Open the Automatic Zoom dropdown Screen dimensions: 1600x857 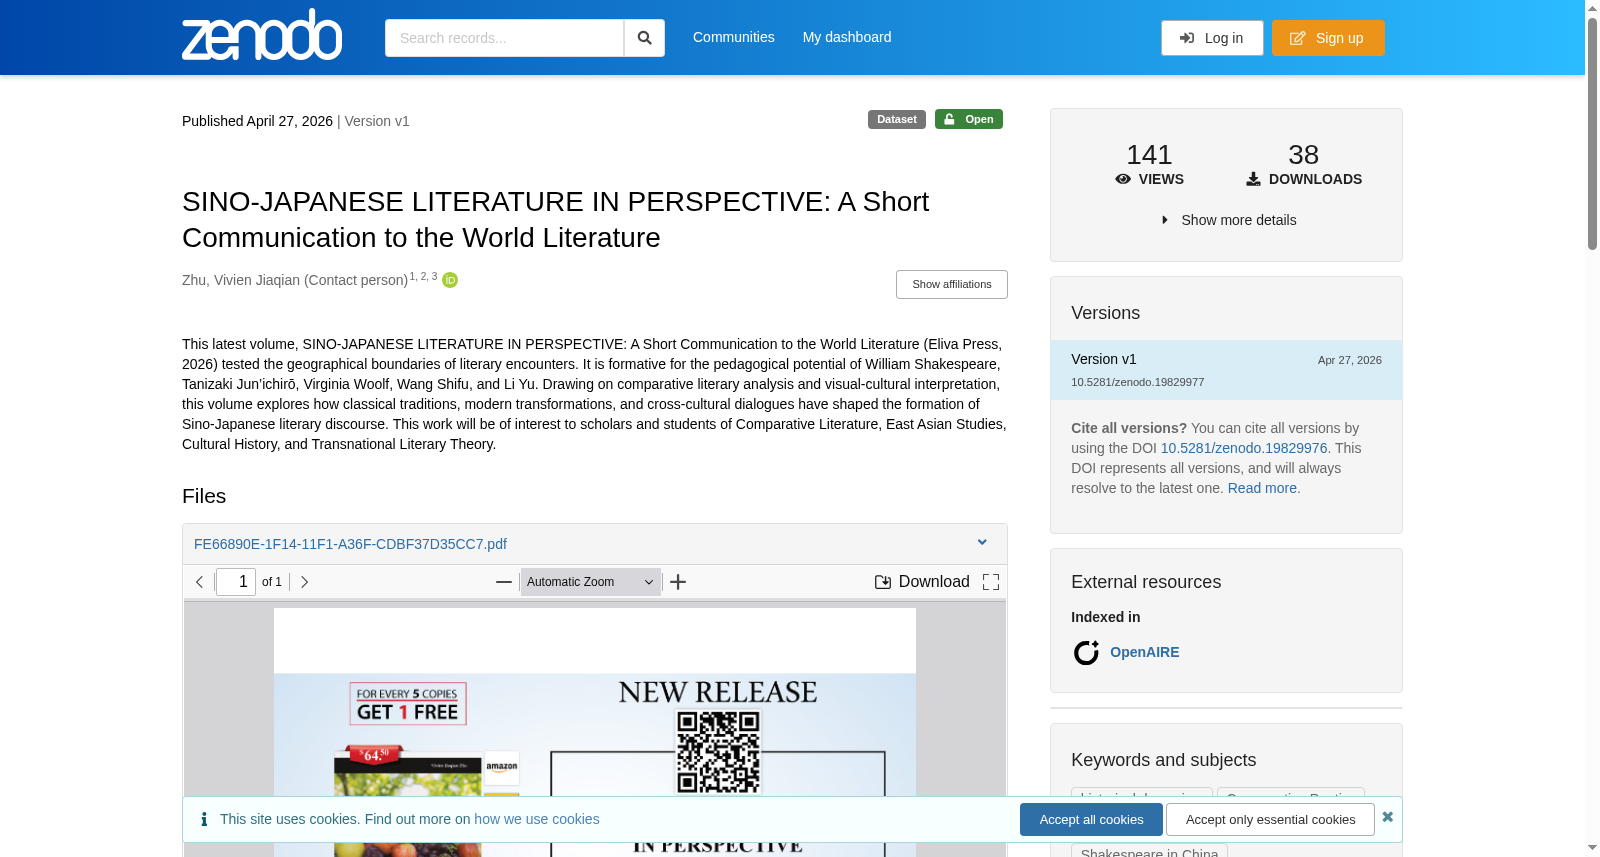(x=591, y=582)
